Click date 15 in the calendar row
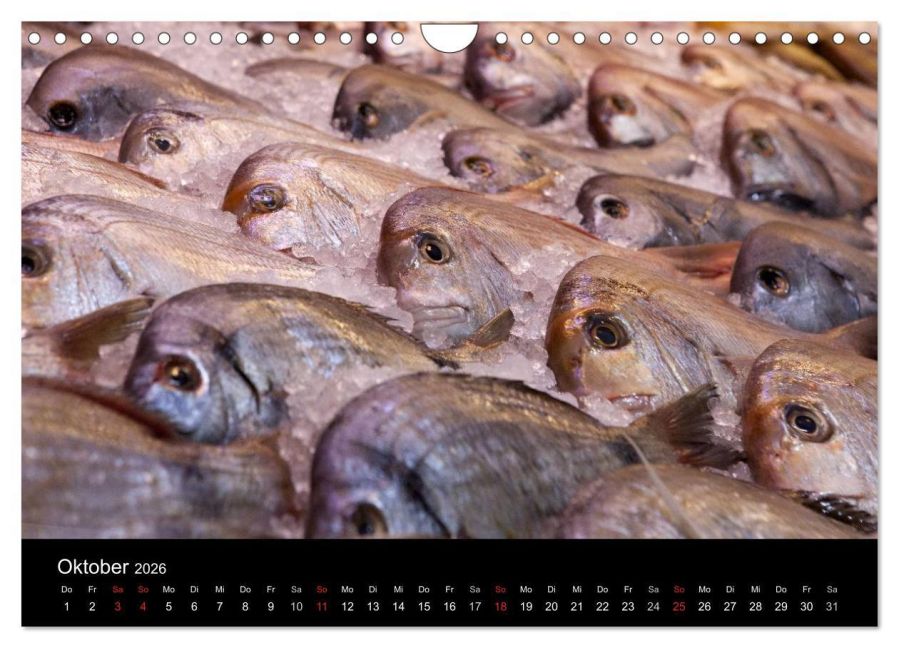The width and height of the screenshot is (899, 648). pyautogui.click(x=424, y=606)
